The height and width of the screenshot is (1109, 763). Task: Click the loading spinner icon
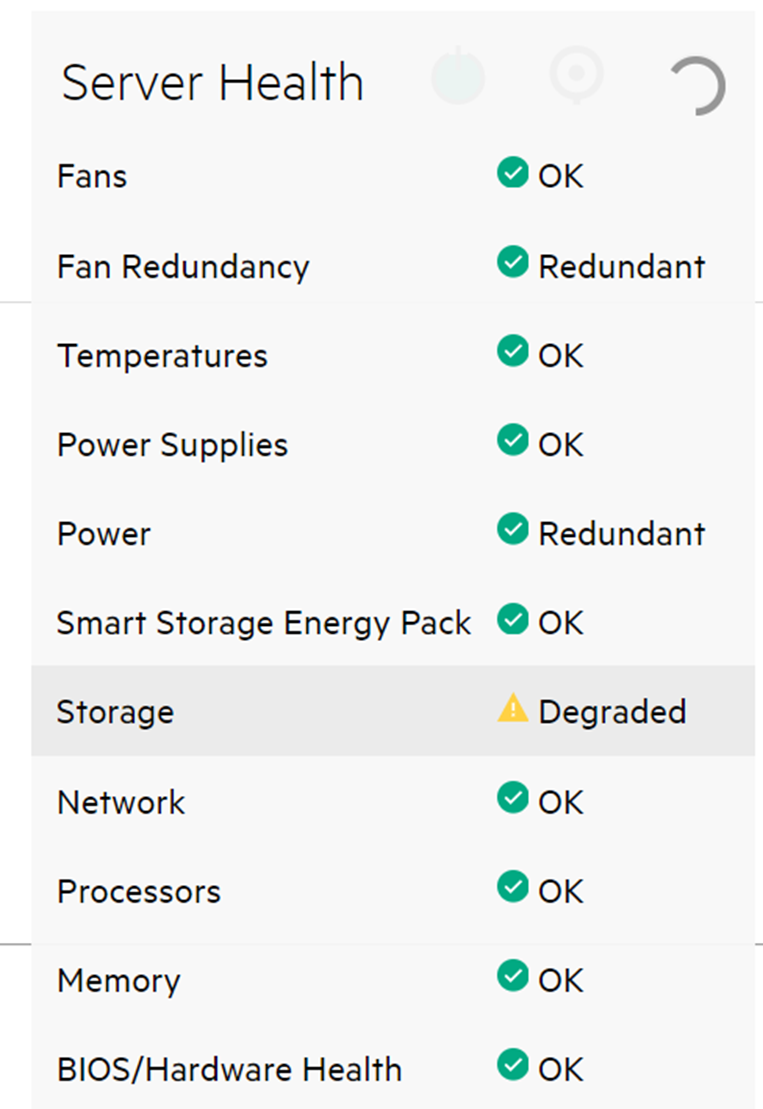pos(697,86)
